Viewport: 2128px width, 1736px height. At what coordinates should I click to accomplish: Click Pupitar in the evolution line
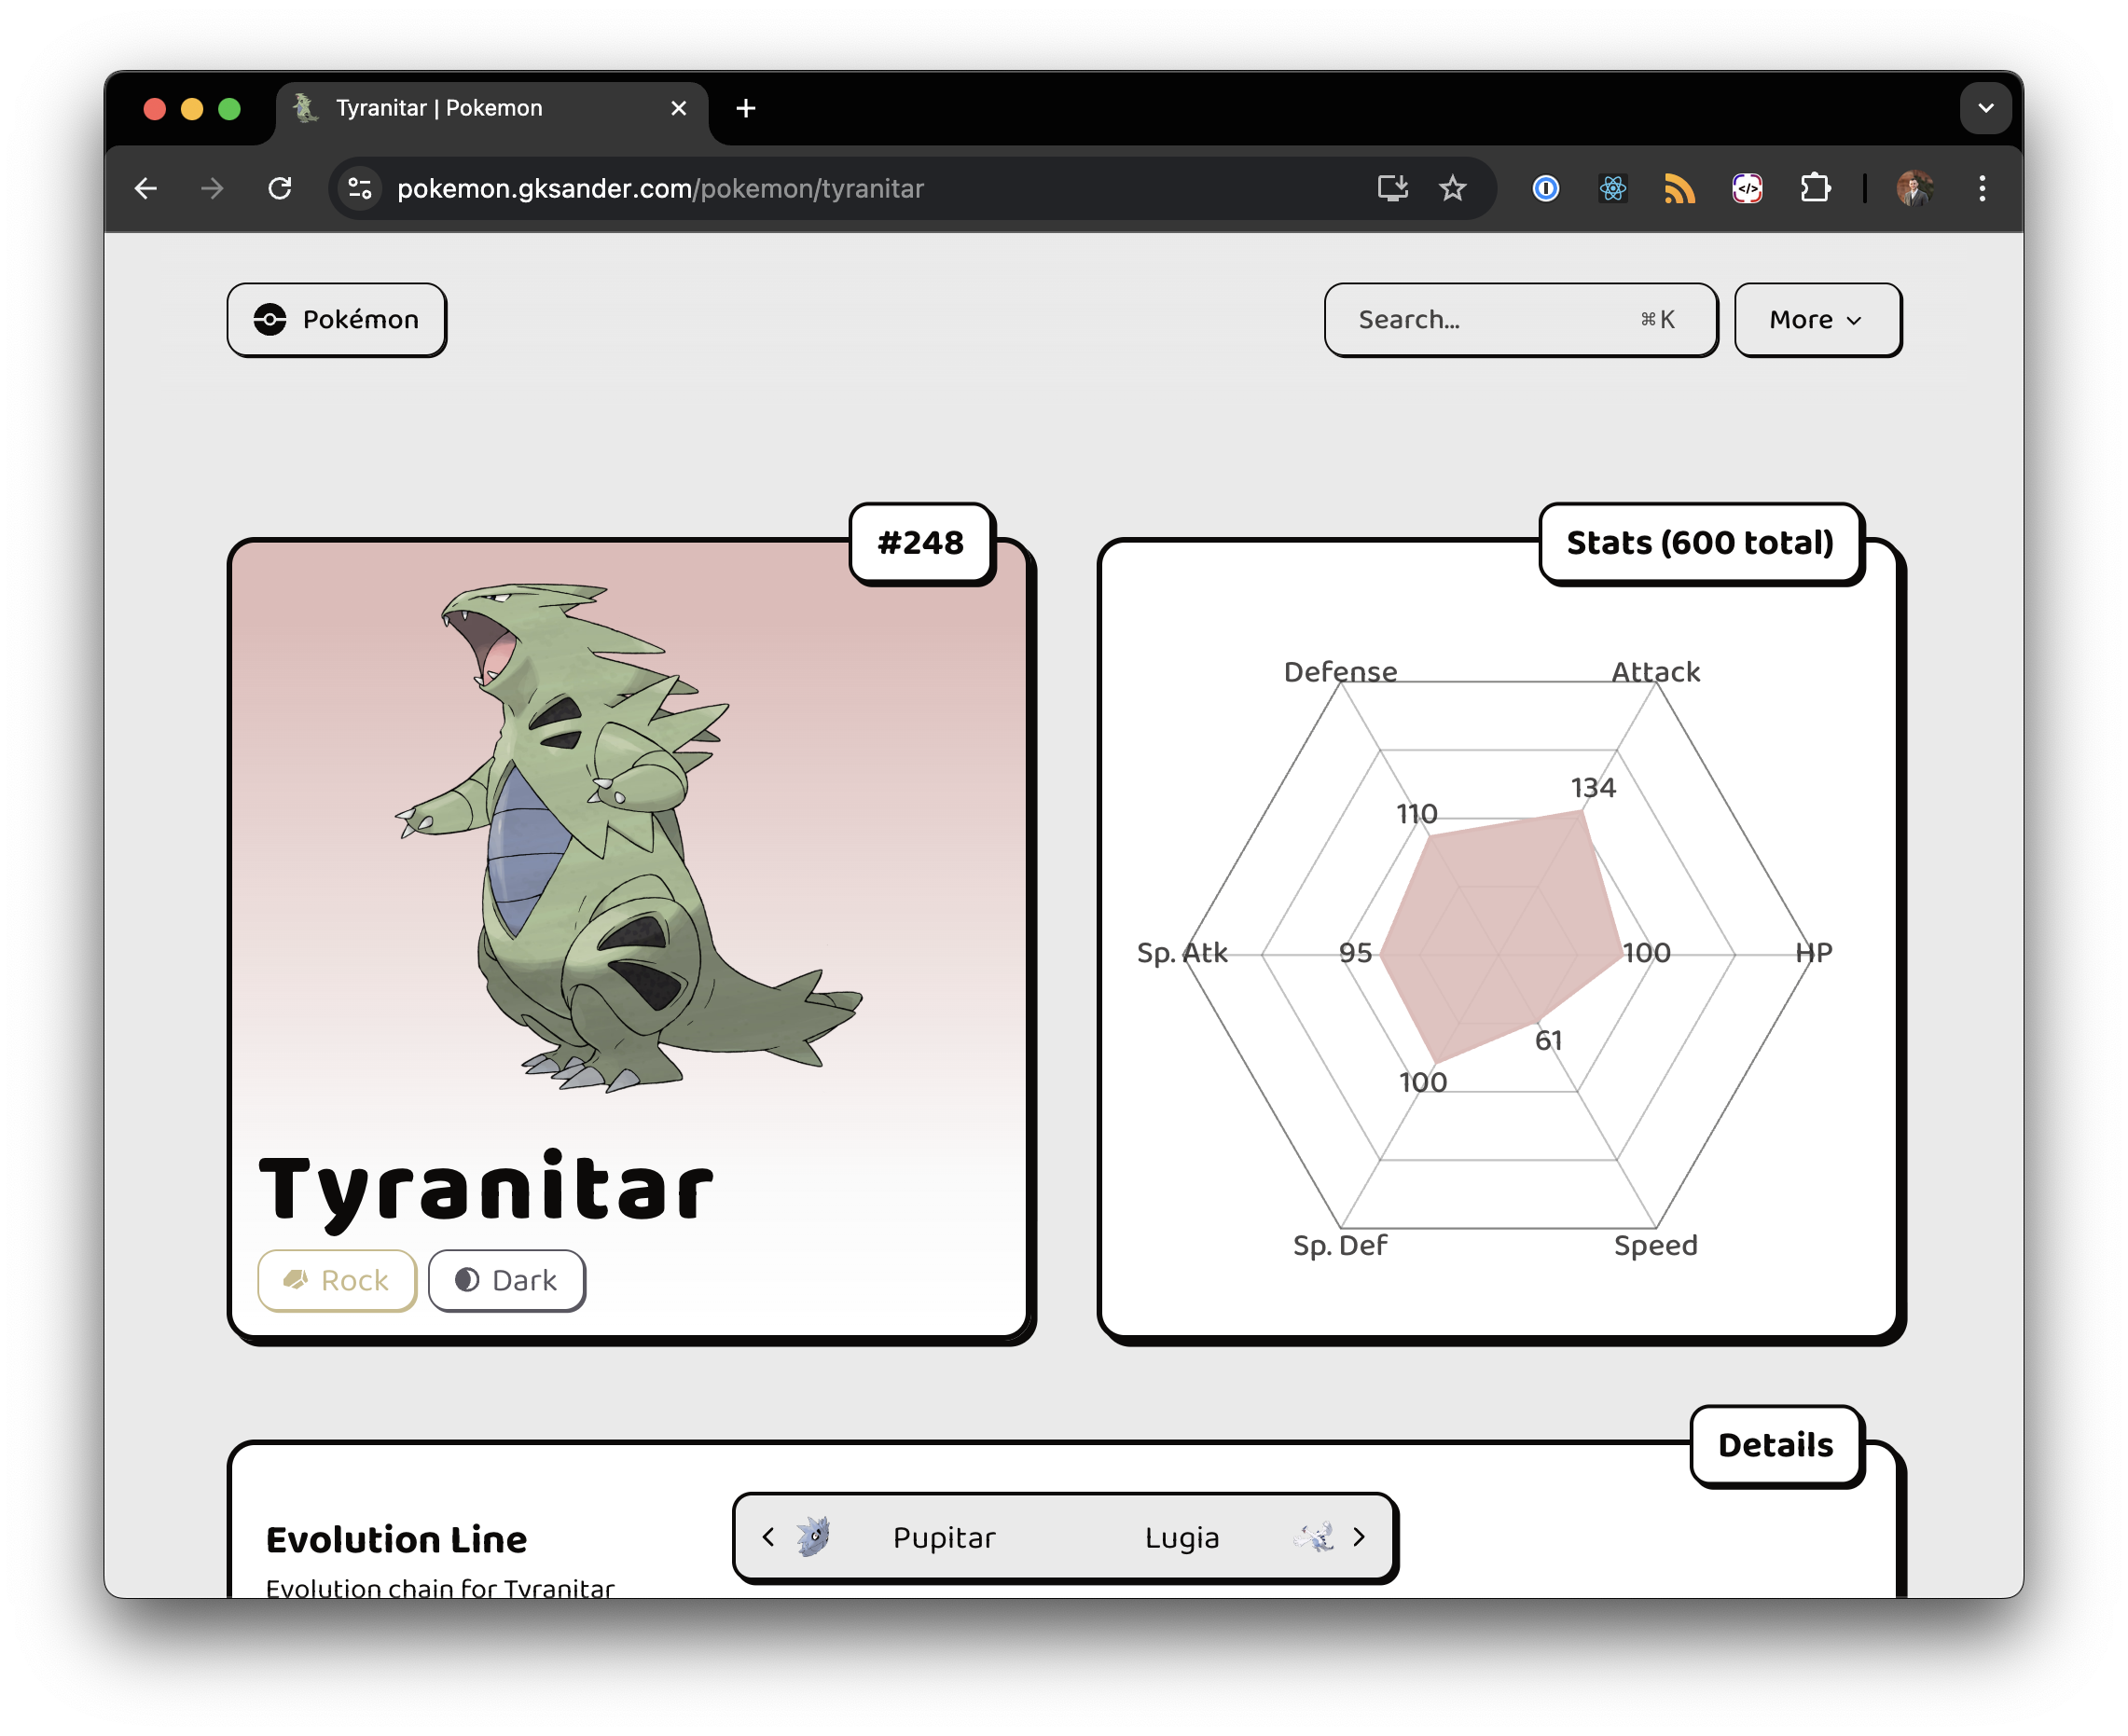click(943, 1538)
